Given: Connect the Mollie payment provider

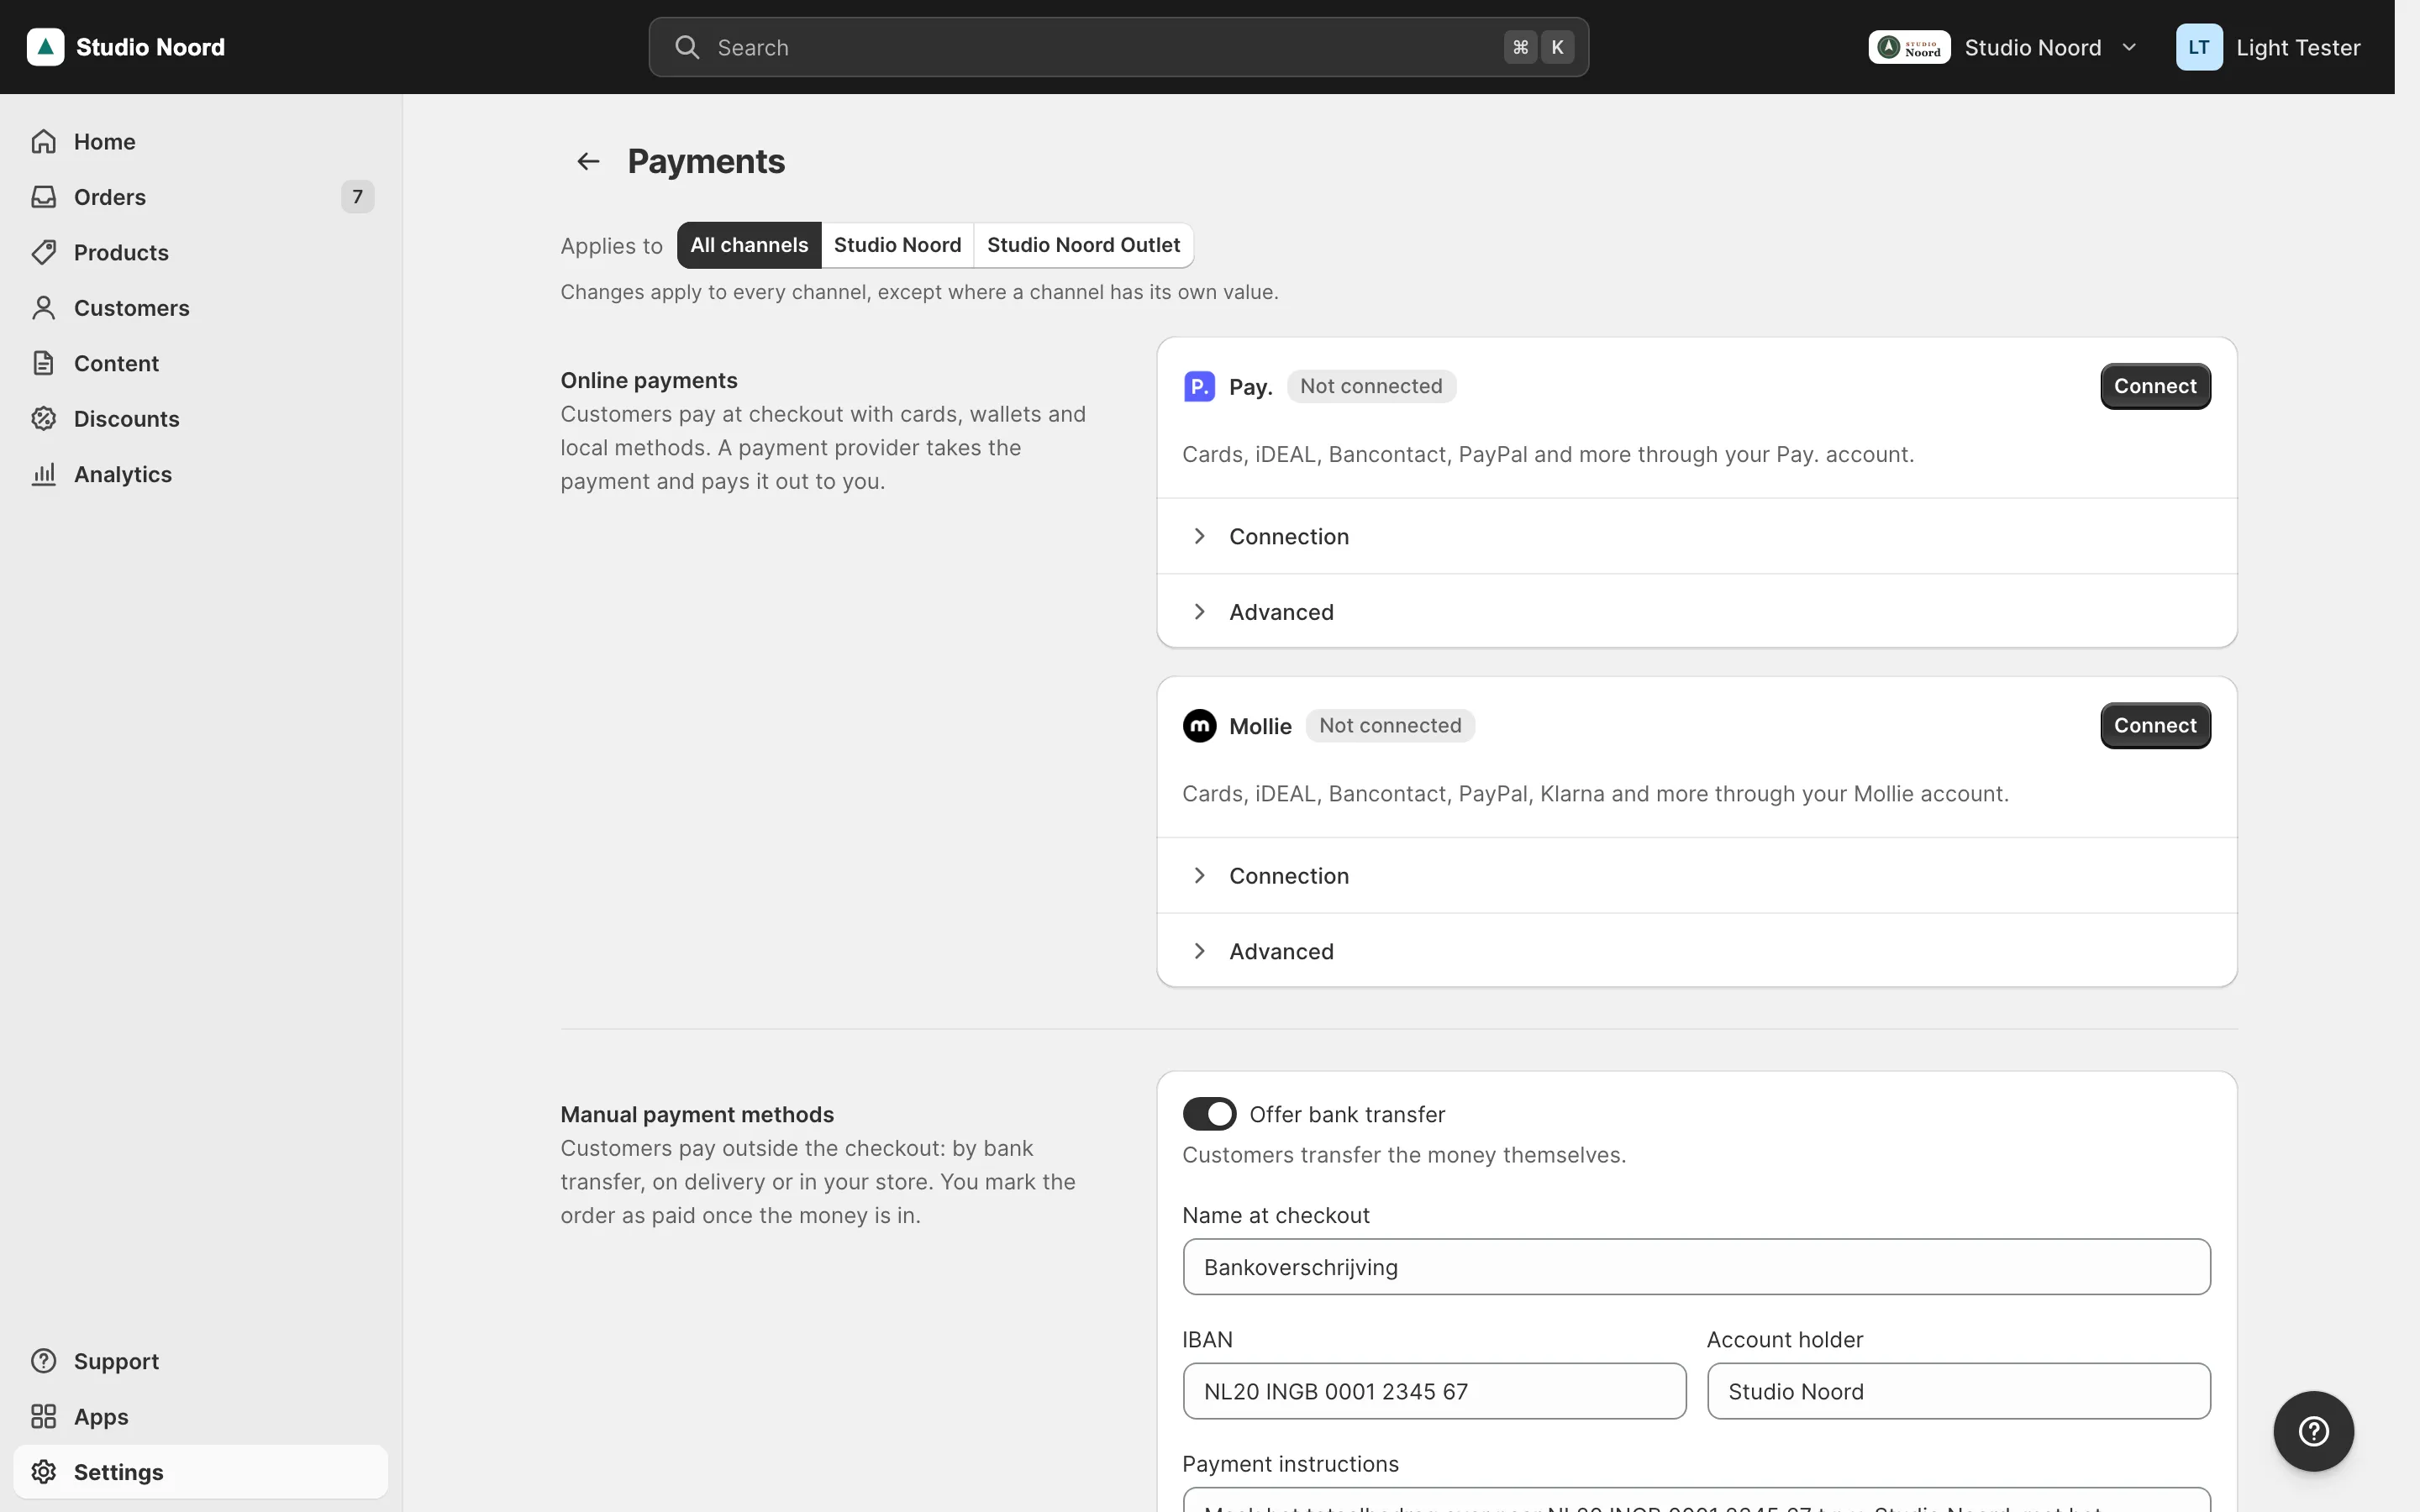Looking at the screenshot, I should pos(2155,725).
